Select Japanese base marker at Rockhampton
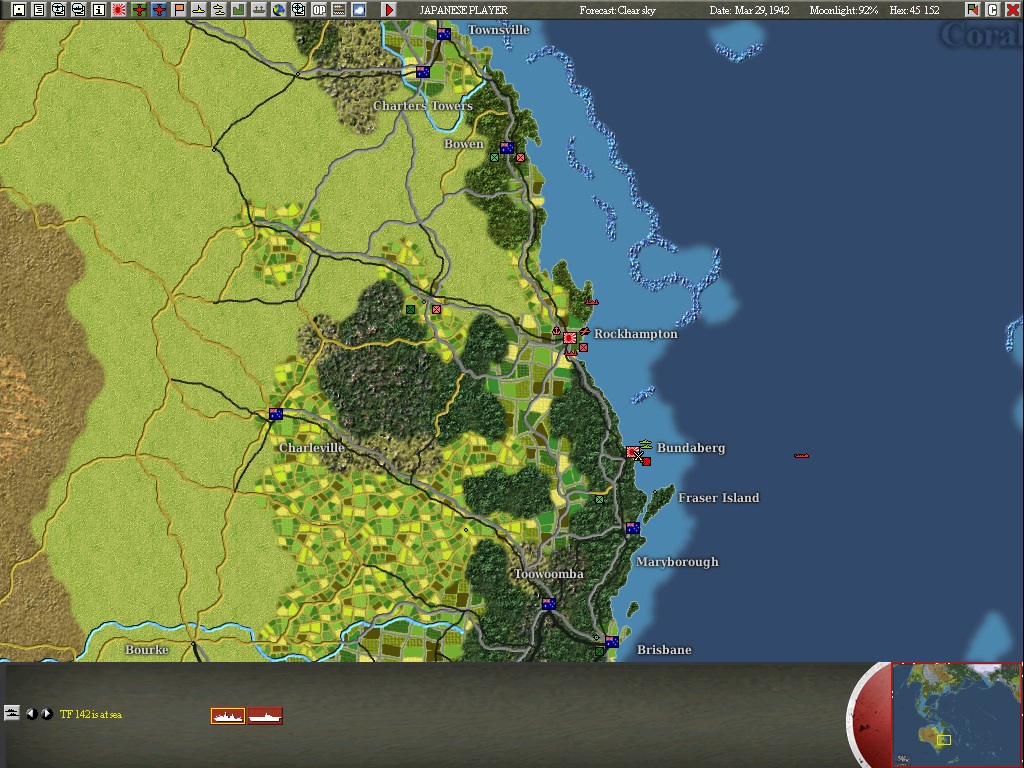This screenshot has height=768, width=1024. tap(569, 338)
